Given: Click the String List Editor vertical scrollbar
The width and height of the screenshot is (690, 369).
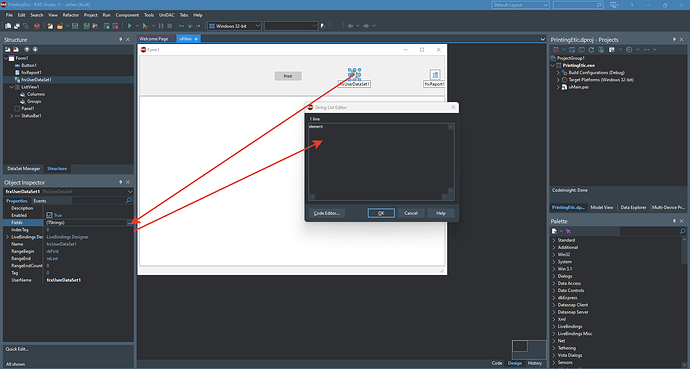Looking at the screenshot, I should click(x=451, y=159).
